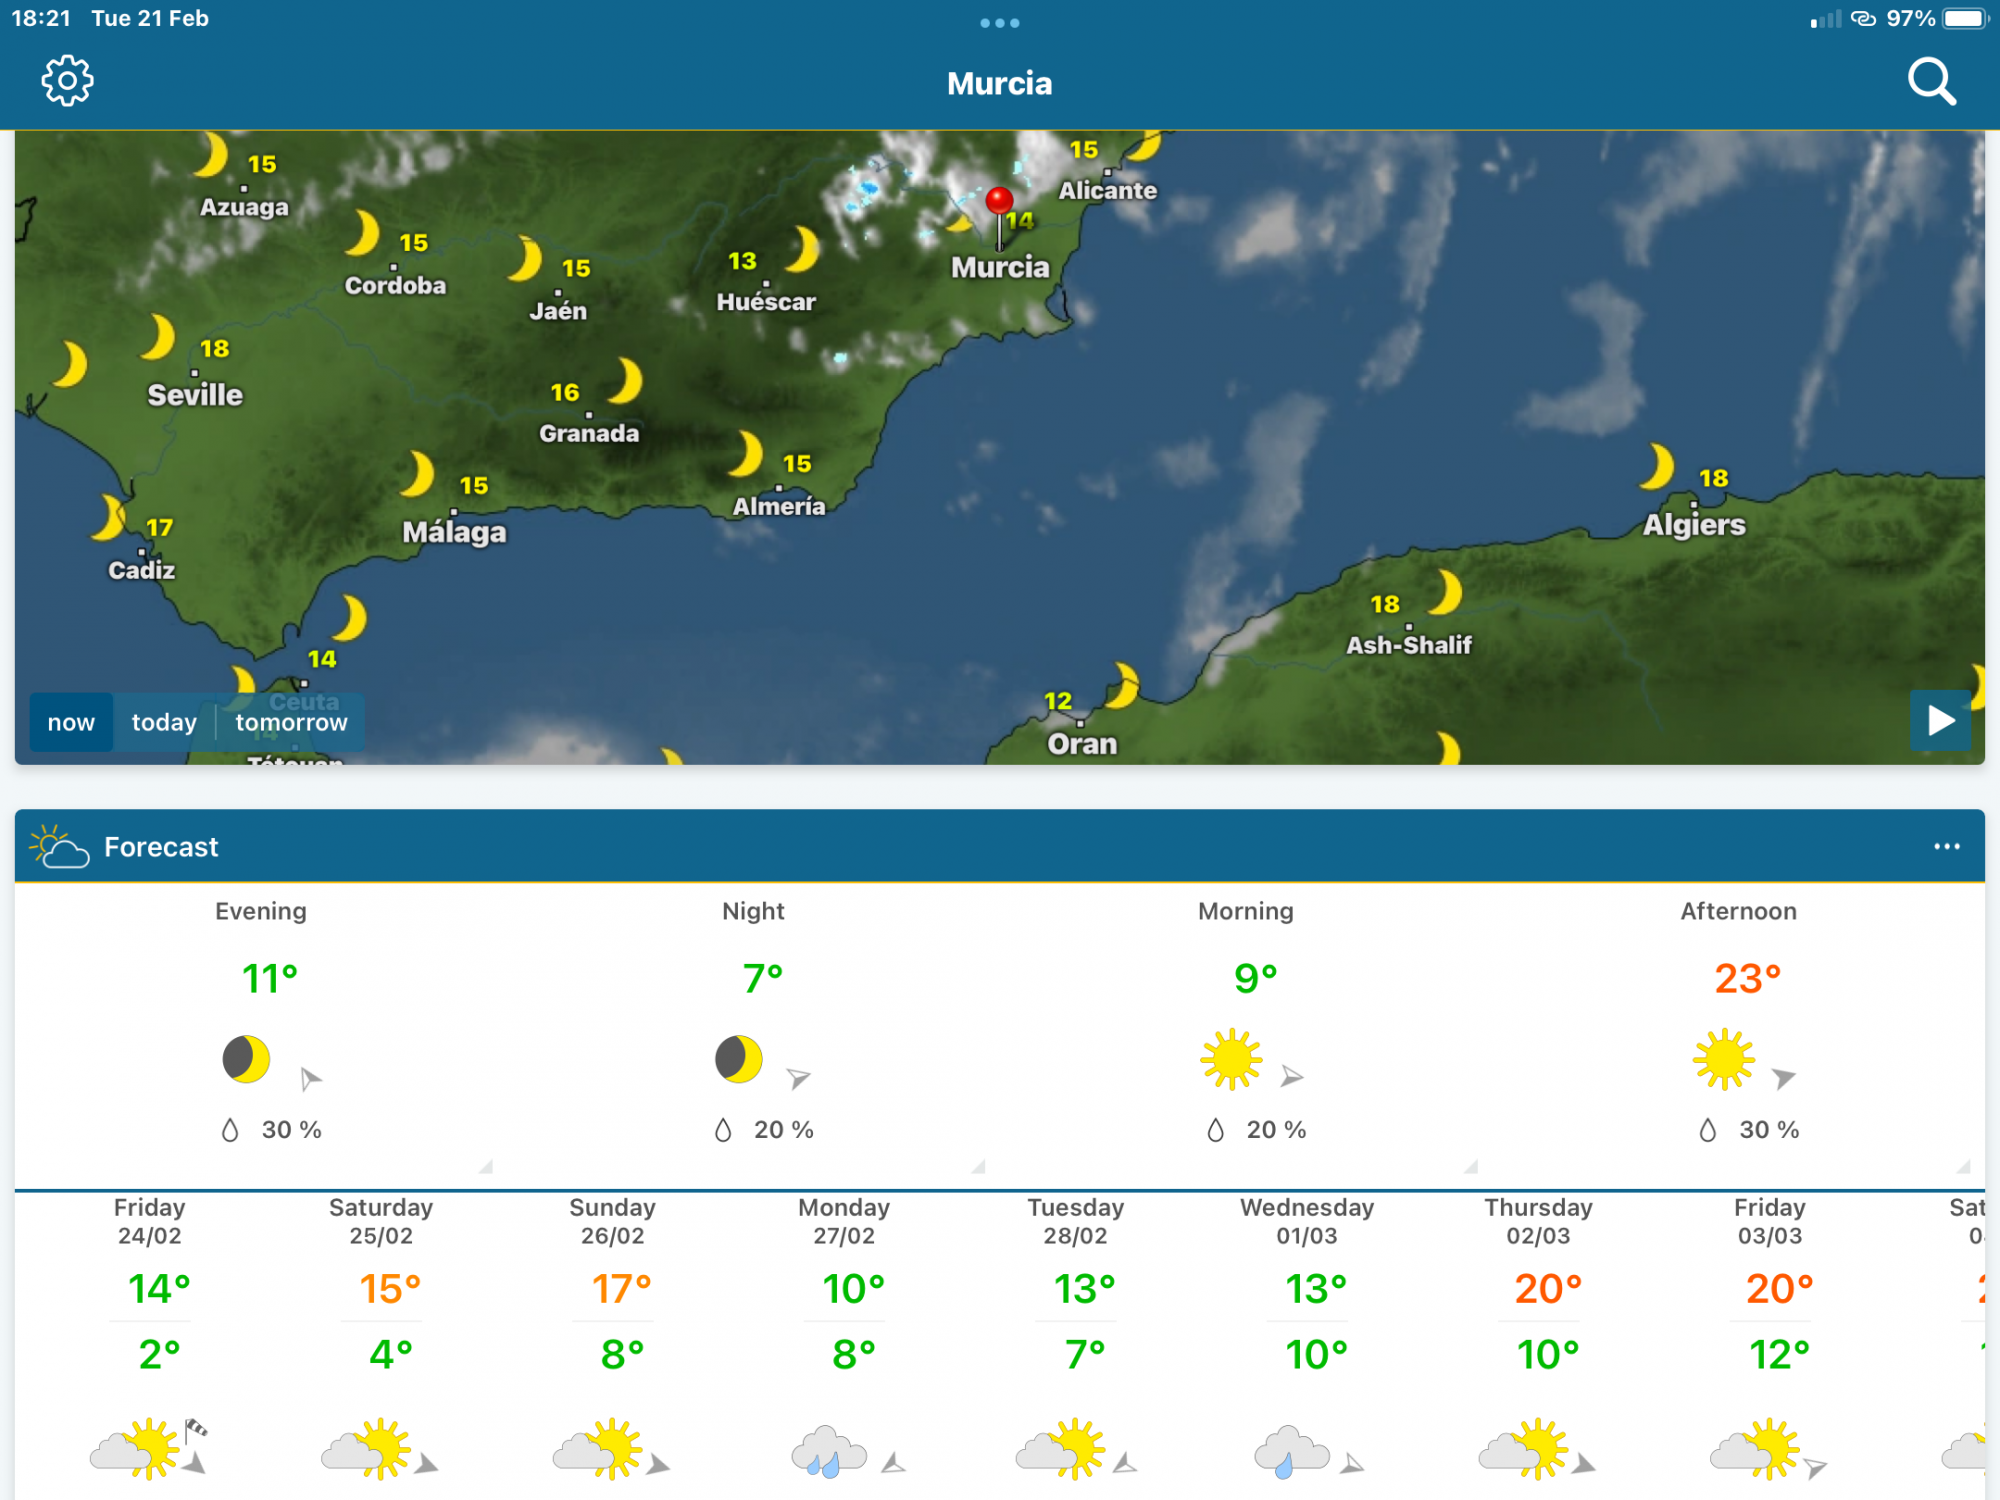Open Friday 24/02 daily forecast

(150, 1340)
